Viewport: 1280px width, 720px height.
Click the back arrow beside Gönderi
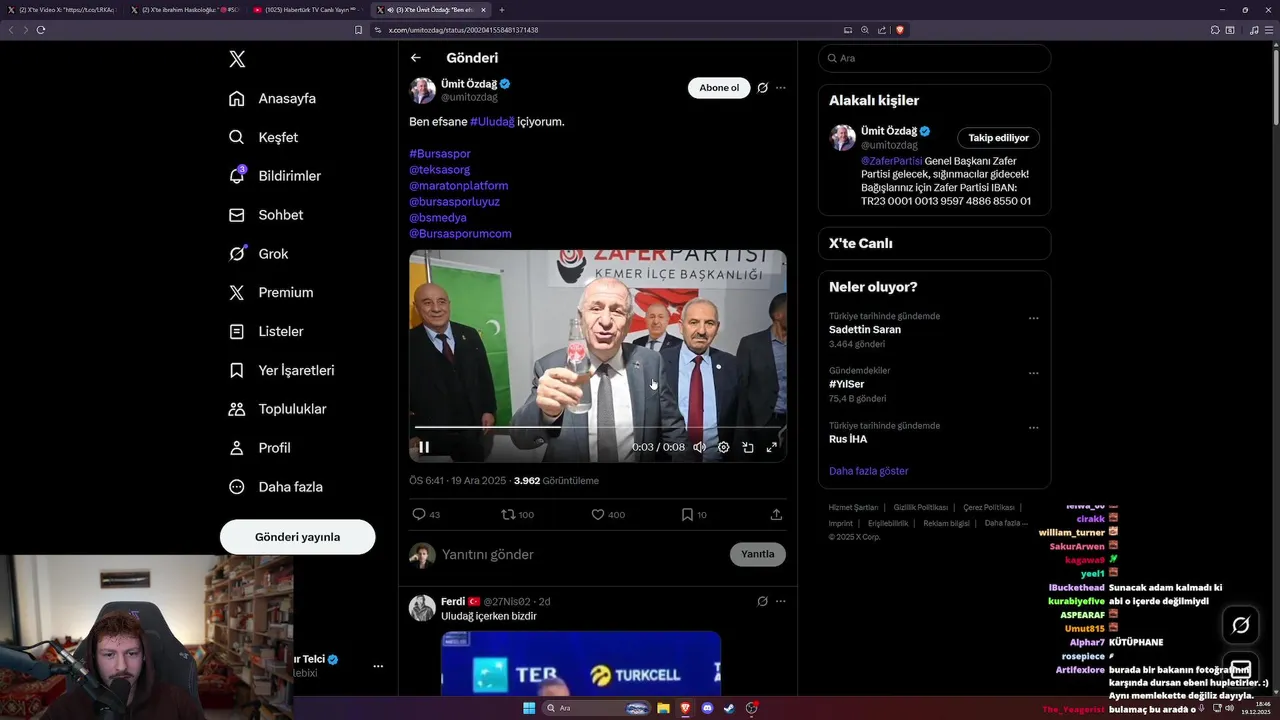tap(416, 58)
